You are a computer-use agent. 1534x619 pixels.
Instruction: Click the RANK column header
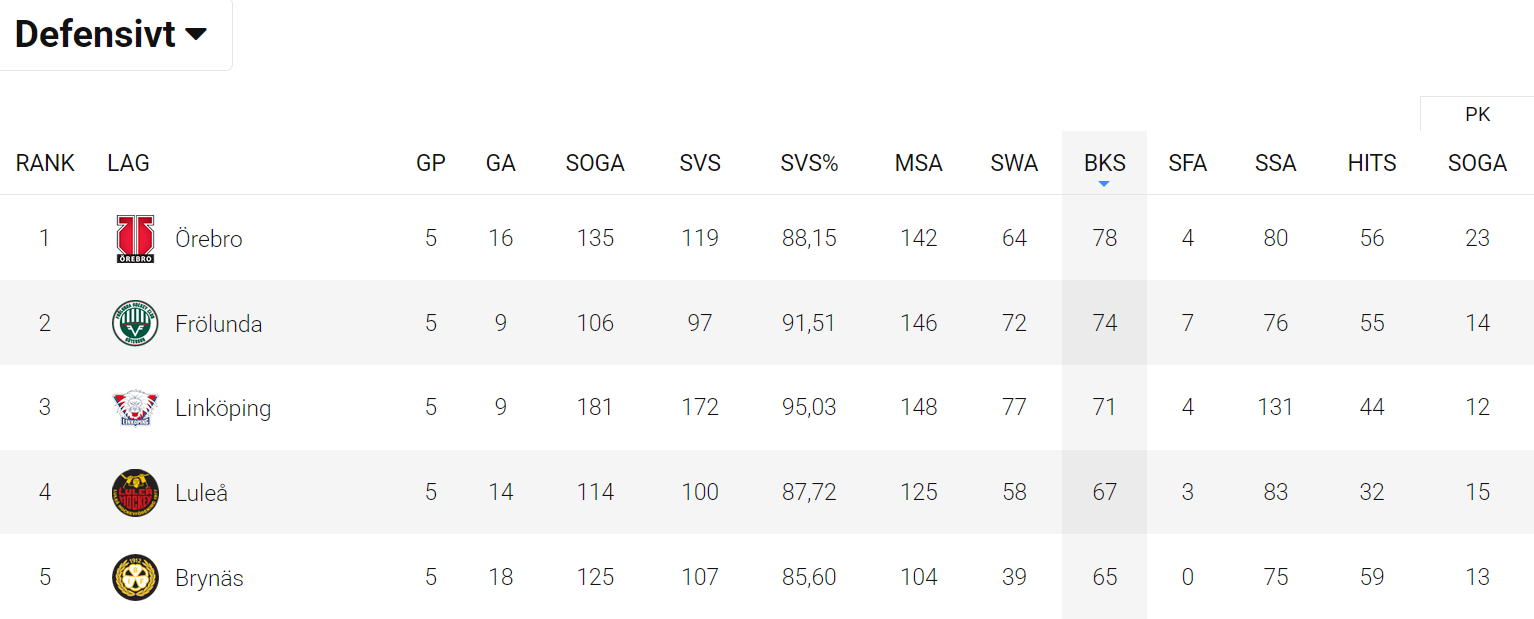coord(45,163)
